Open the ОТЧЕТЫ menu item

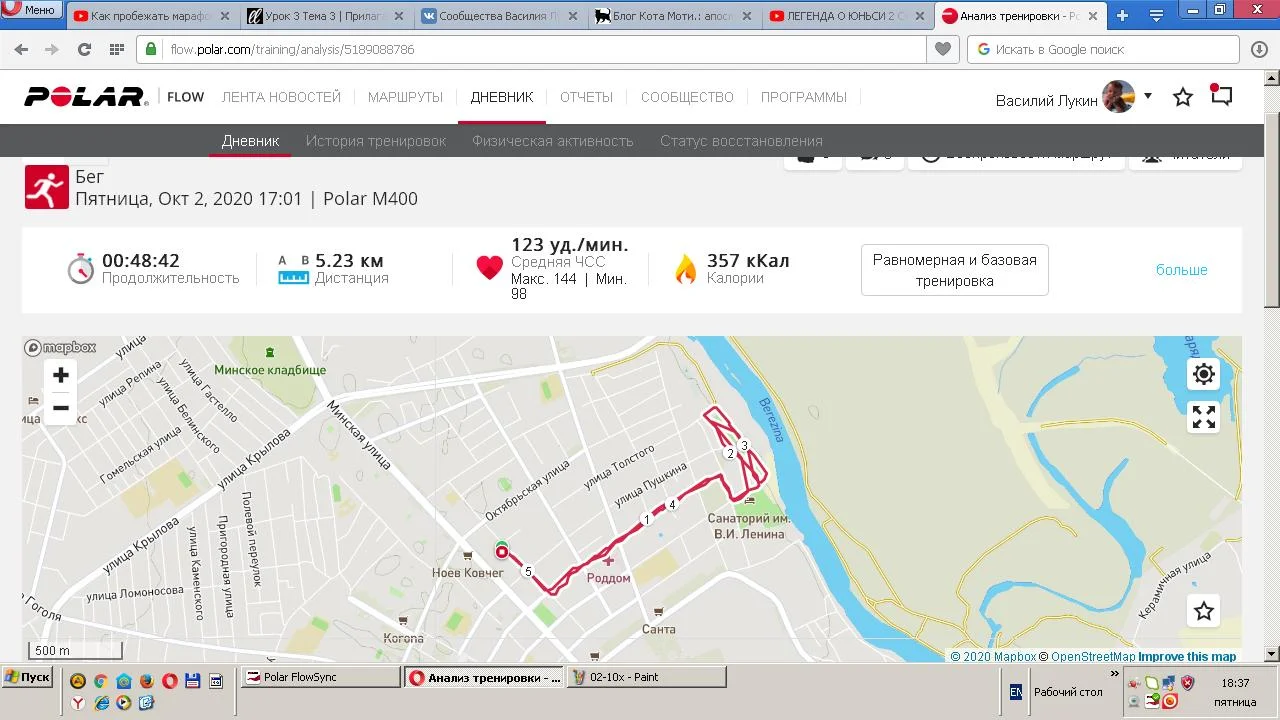click(586, 97)
